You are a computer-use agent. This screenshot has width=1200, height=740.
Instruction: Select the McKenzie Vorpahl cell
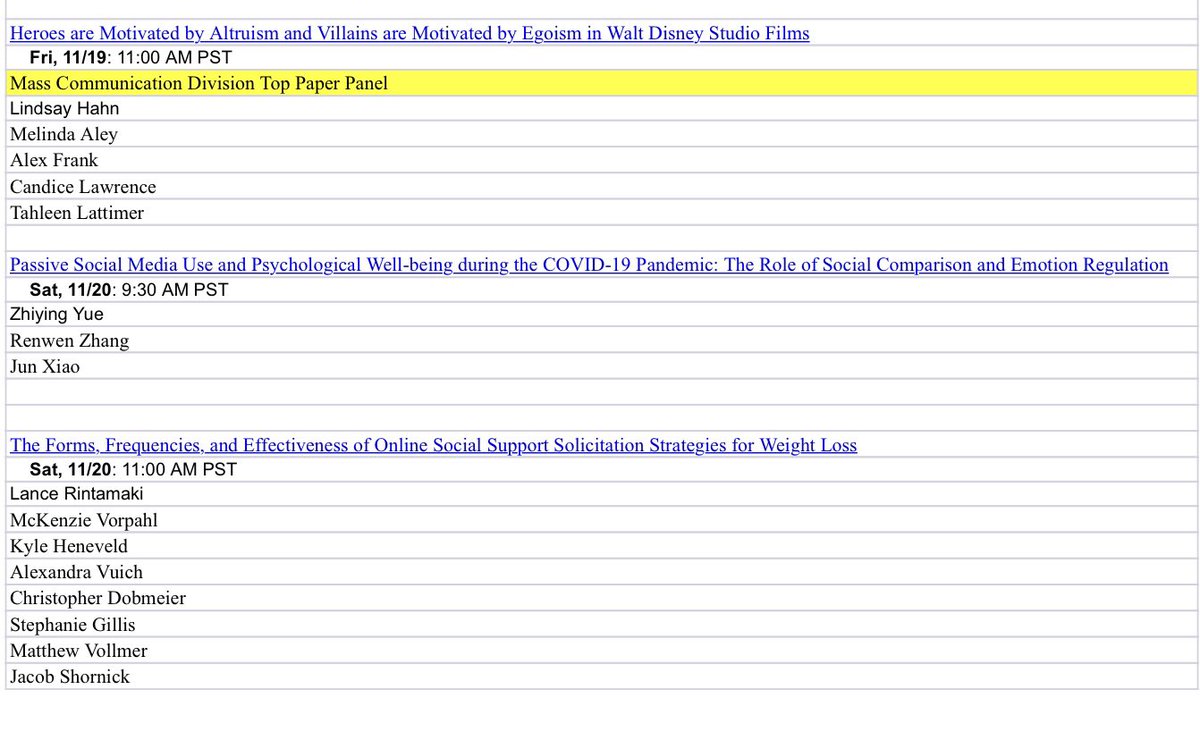tap(601, 520)
